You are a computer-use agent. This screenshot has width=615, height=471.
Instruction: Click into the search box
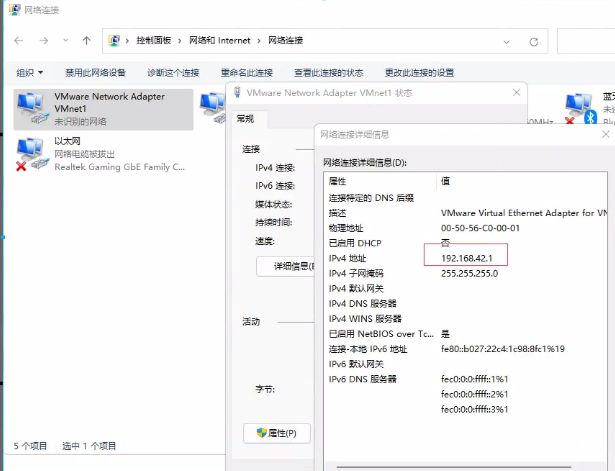[x=586, y=41]
